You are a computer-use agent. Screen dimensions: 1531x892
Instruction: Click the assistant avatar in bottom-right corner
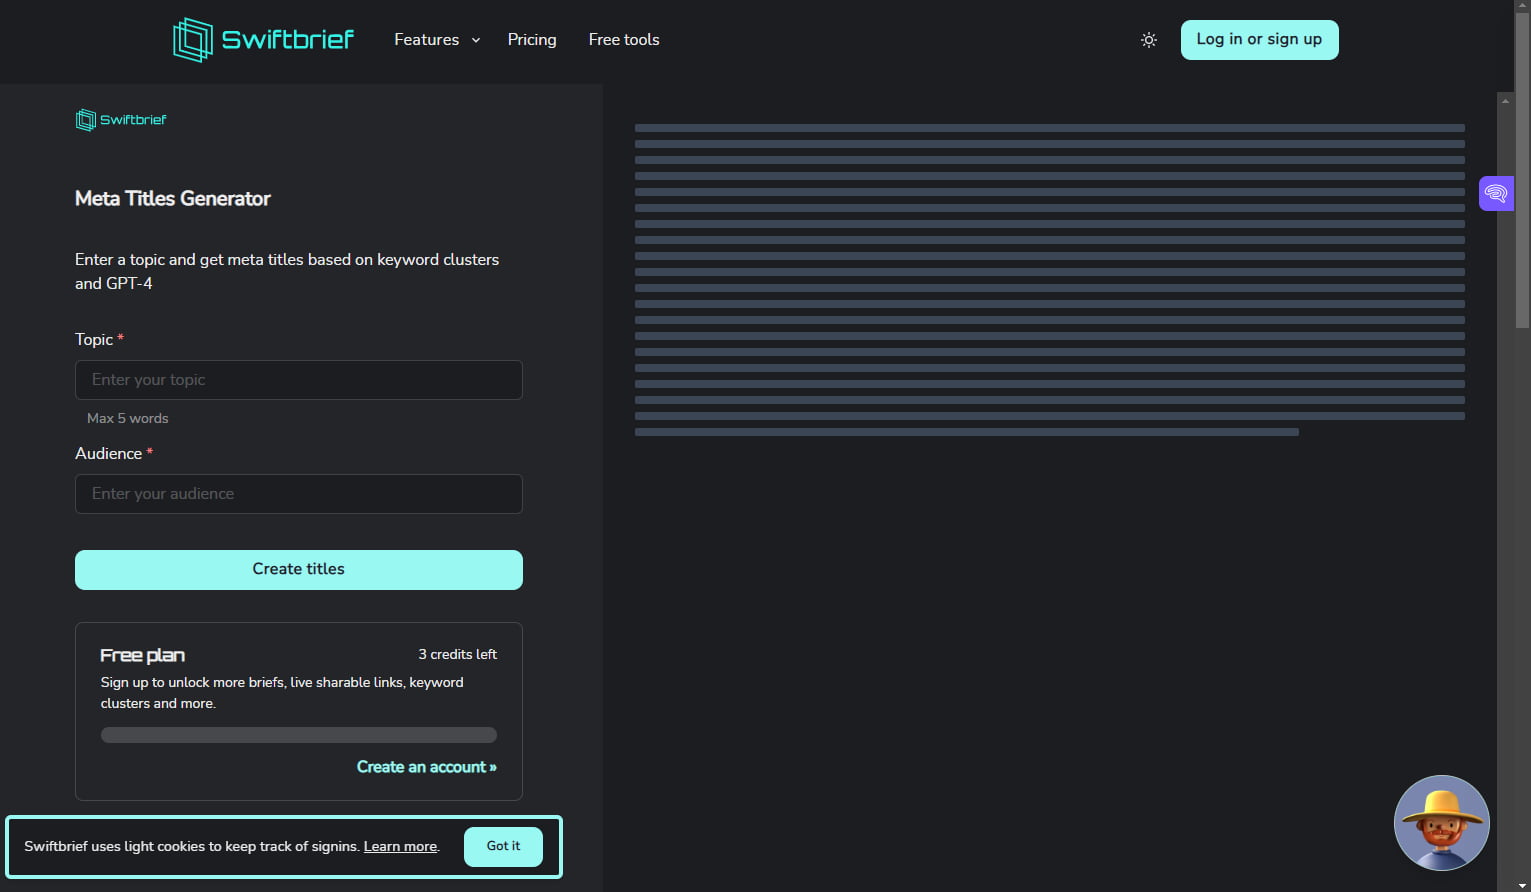[1441, 822]
